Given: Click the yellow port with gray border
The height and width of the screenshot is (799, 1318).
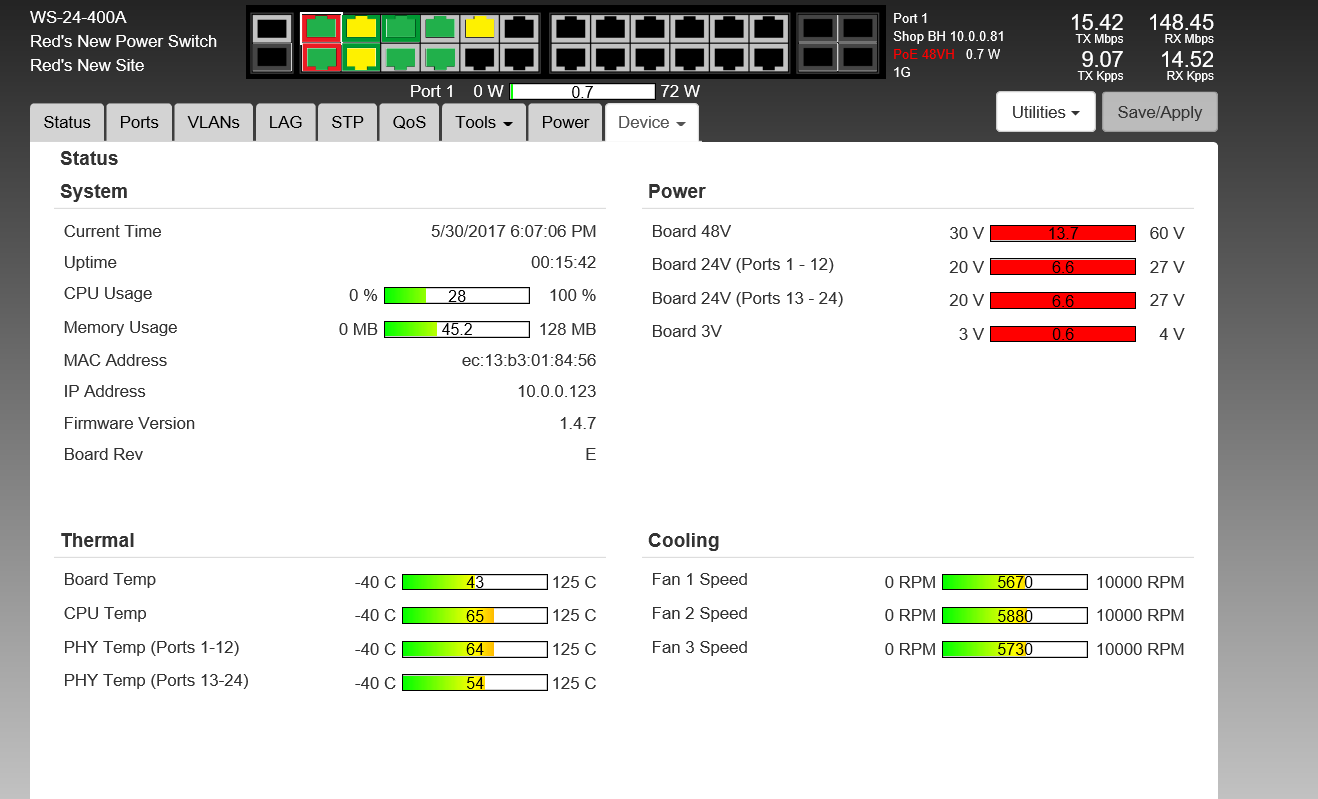Looking at the screenshot, I should (x=480, y=28).
